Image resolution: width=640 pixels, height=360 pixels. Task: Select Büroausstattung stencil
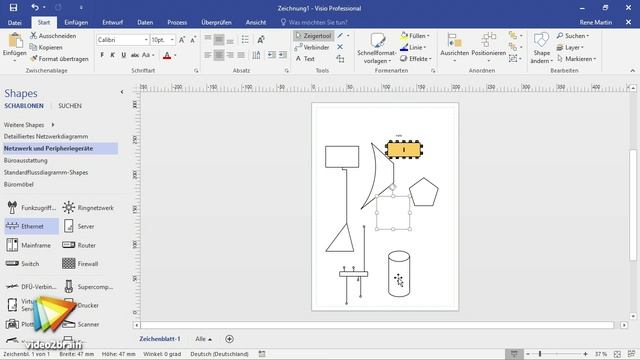pos(26,160)
